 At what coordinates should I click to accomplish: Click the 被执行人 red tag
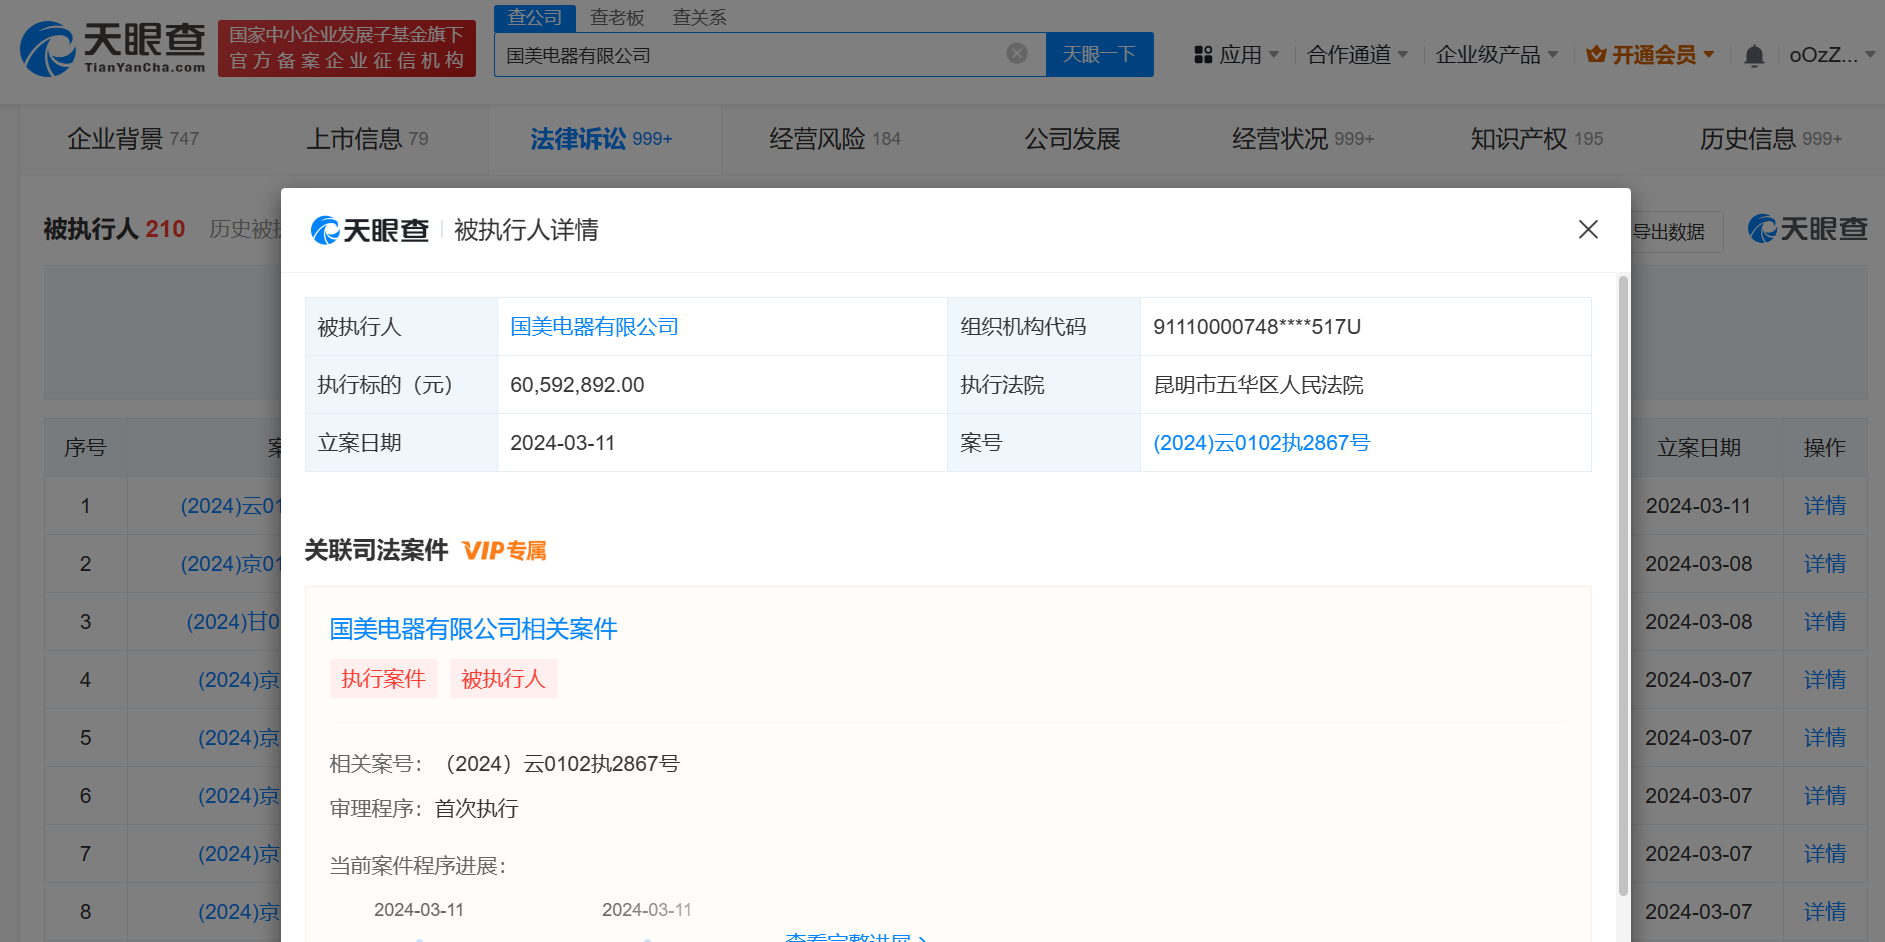(503, 679)
